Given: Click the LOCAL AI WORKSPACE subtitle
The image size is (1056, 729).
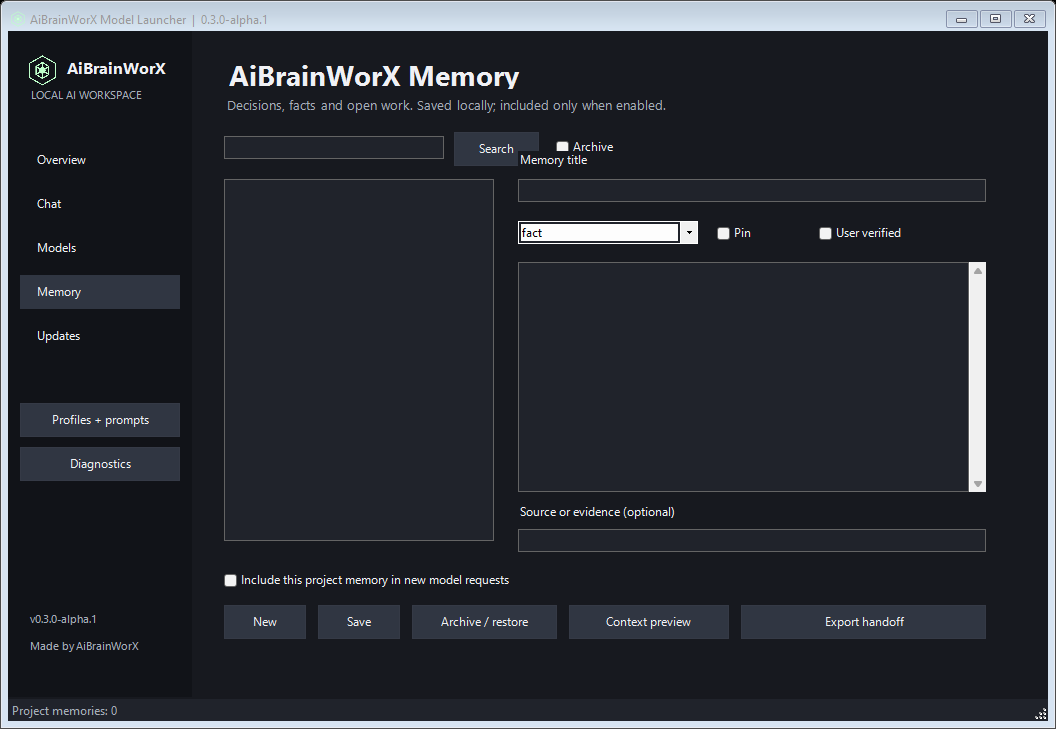Looking at the screenshot, I should pyautogui.click(x=86, y=95).
